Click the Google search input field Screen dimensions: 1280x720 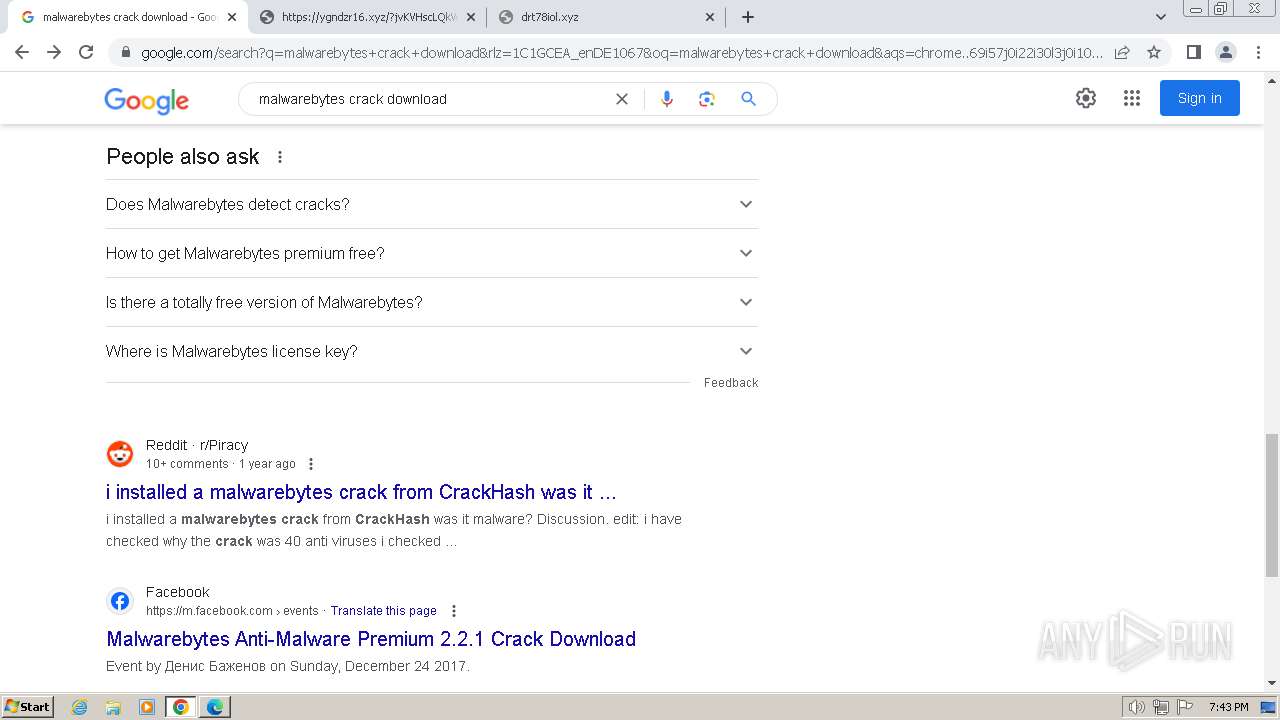point(430,99)
